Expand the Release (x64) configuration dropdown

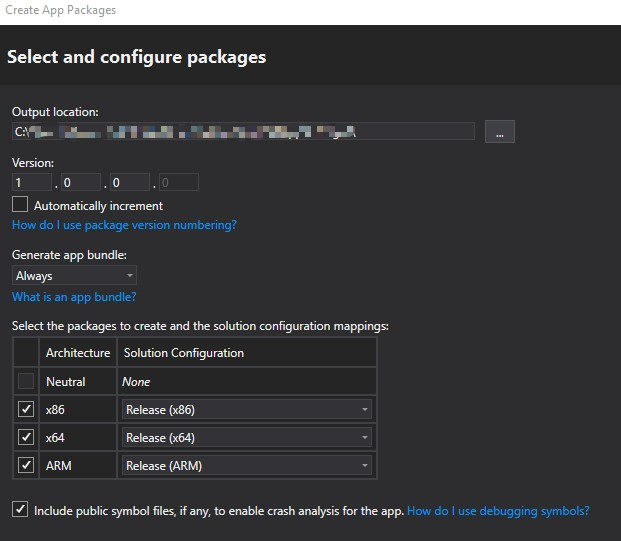pyautogui.click(x=246, y=437)
